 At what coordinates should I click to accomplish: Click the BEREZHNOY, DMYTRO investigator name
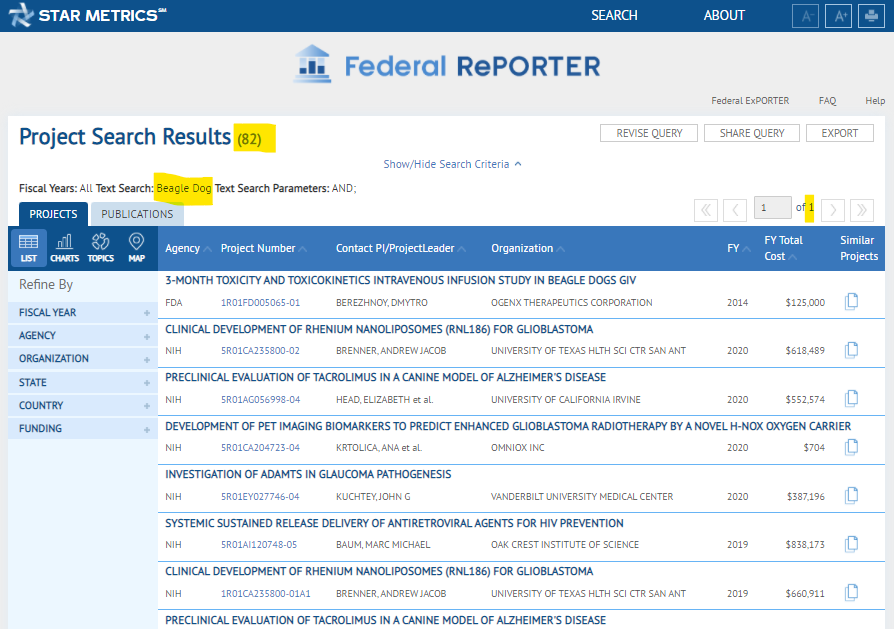coord(381,303)
